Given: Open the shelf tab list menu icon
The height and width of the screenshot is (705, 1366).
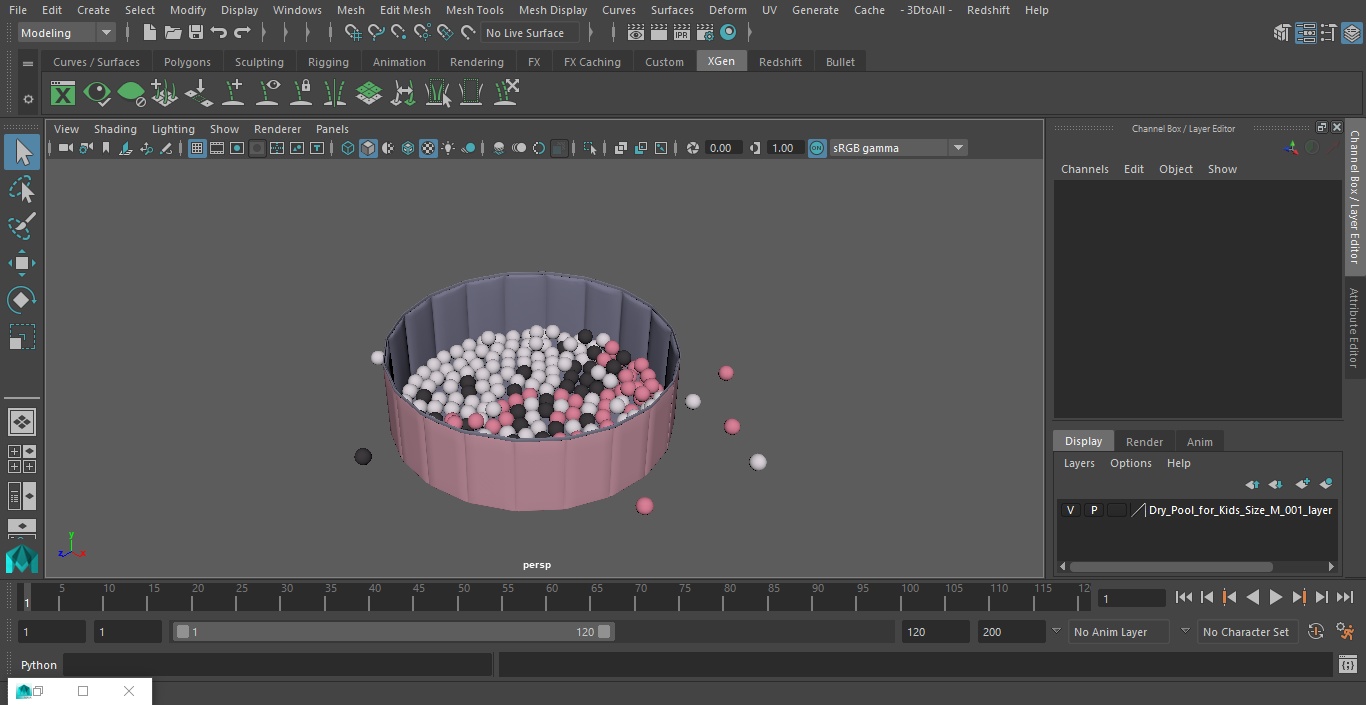Looking at the screenshot, I should coord(28,63).
